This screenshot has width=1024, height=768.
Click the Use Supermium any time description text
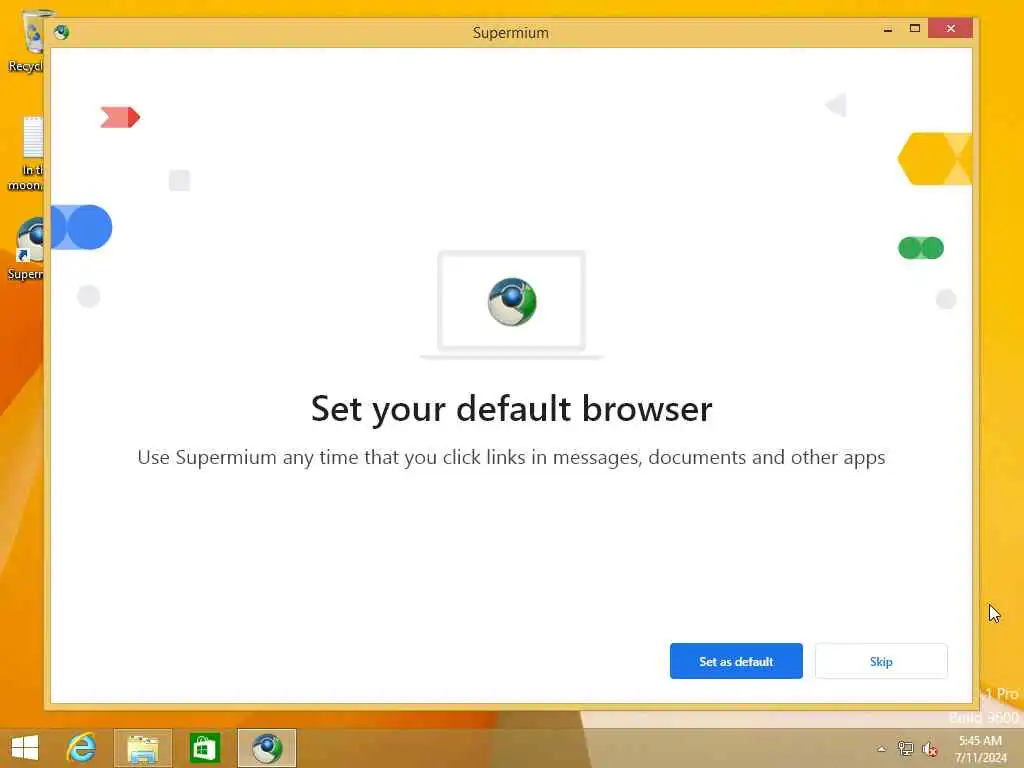click(x=511, y=457)
